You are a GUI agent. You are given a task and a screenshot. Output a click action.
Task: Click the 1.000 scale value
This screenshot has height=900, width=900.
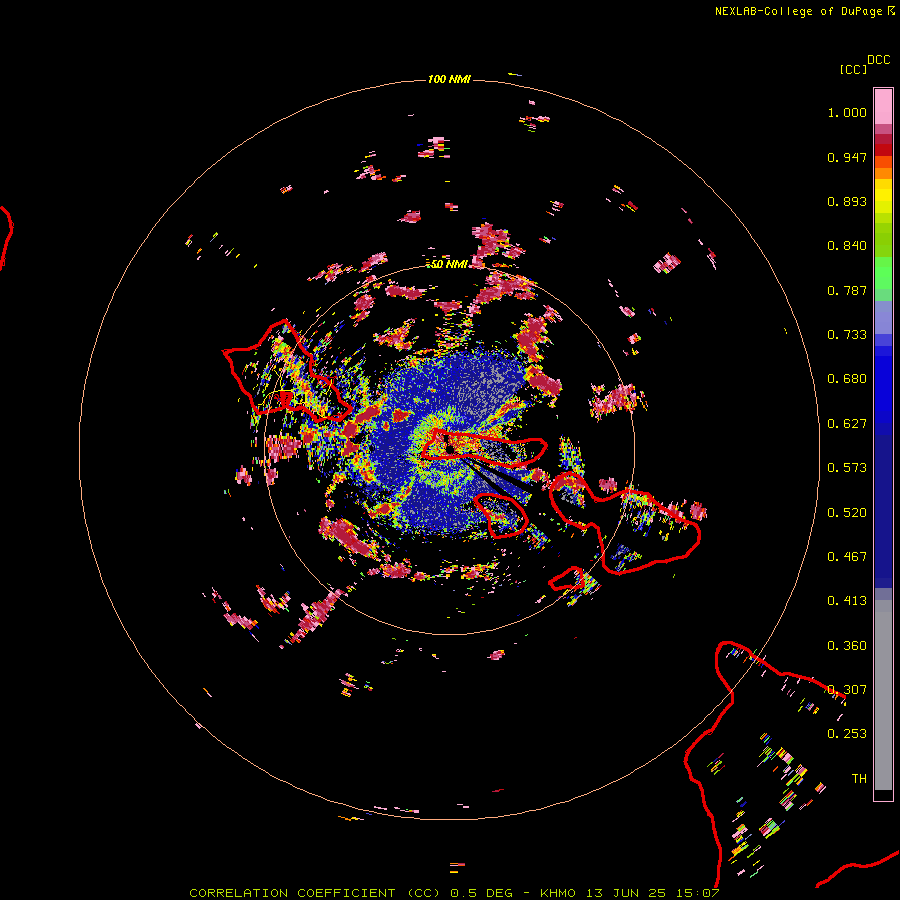coord(847,112)
